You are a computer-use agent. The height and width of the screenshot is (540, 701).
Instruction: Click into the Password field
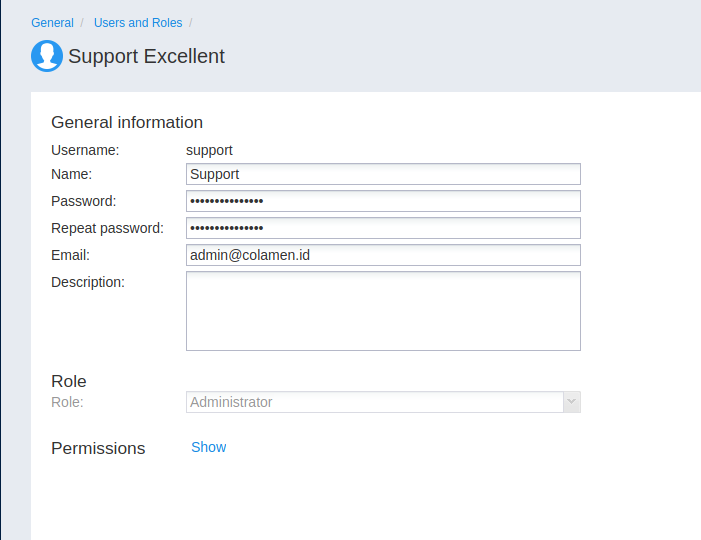coord(383,201)
